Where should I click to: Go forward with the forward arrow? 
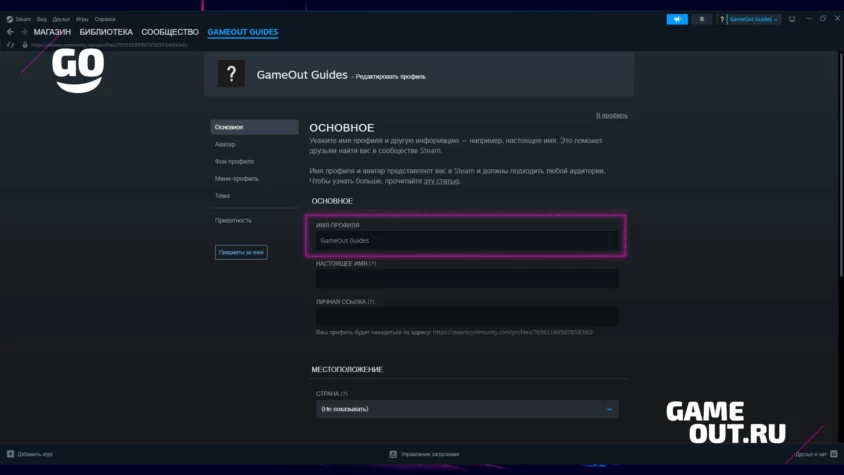coord(24,32)
